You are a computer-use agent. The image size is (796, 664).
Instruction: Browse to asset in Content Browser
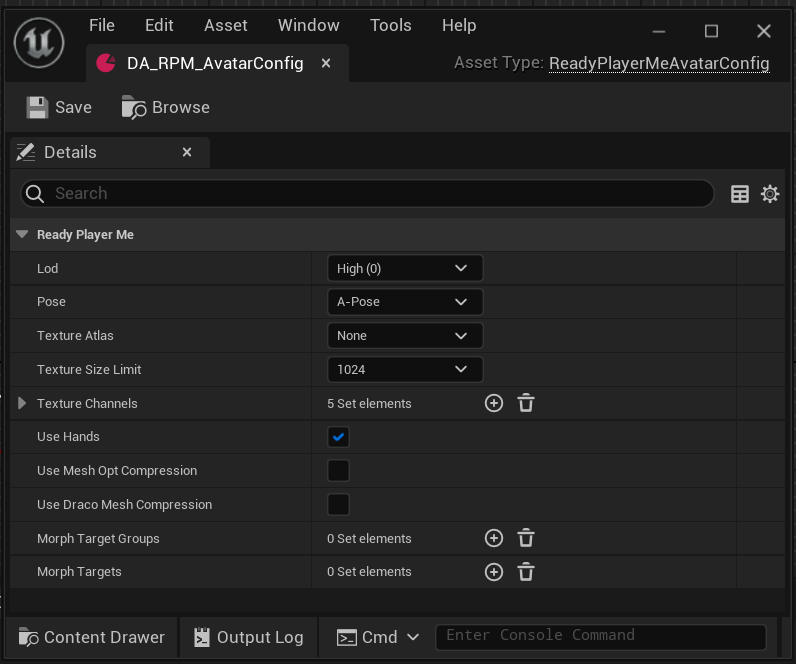point(165,108)
